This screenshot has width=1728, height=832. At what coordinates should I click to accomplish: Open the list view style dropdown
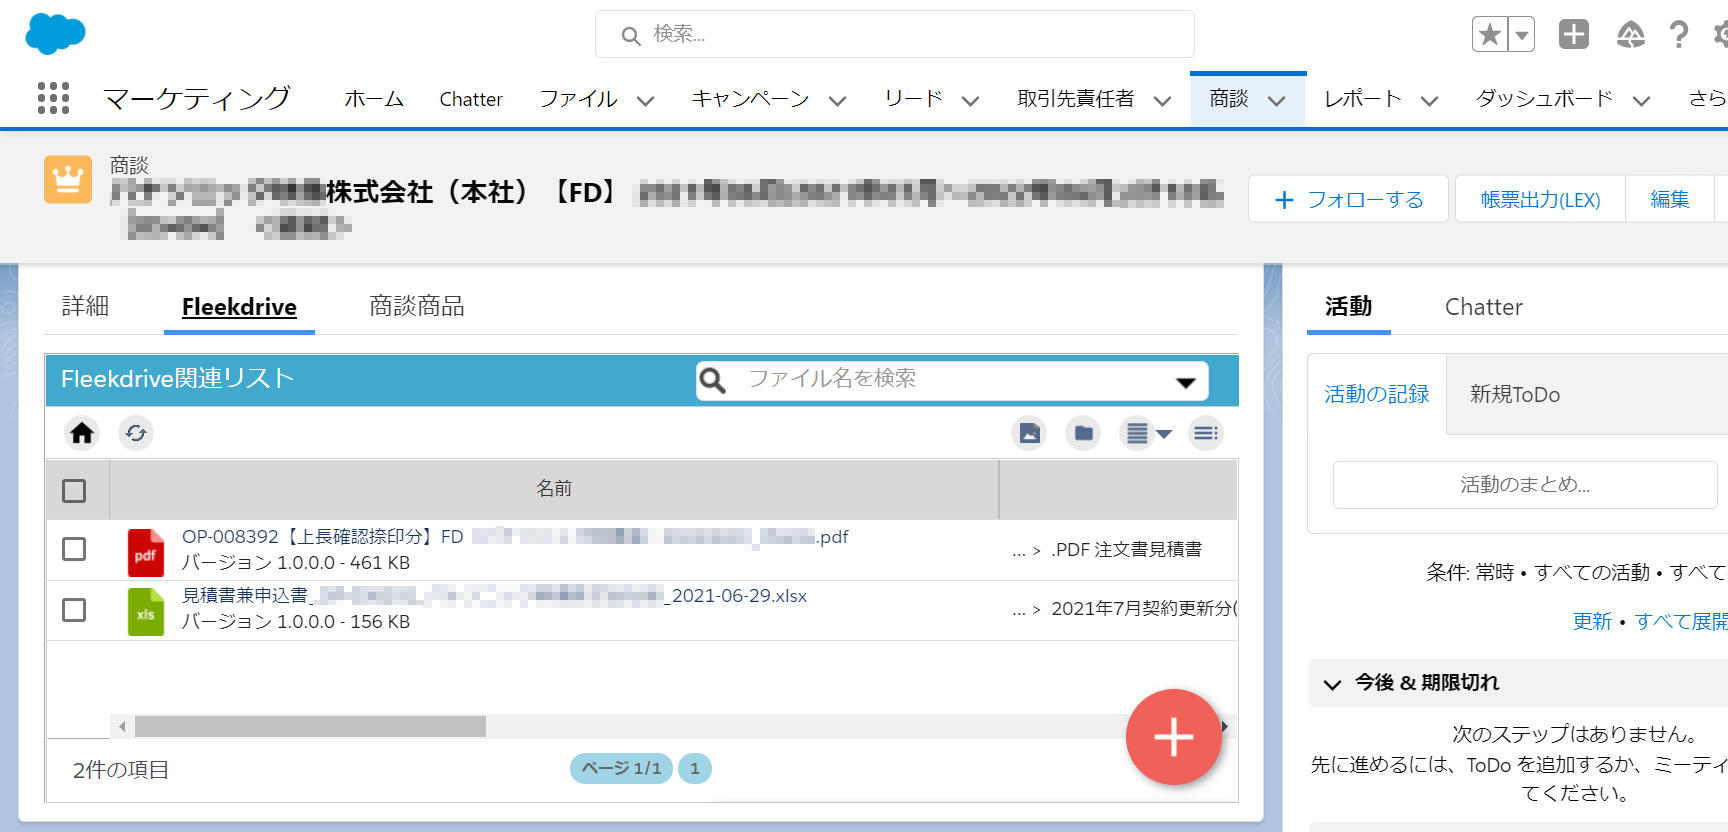[x=1148, y=433]
